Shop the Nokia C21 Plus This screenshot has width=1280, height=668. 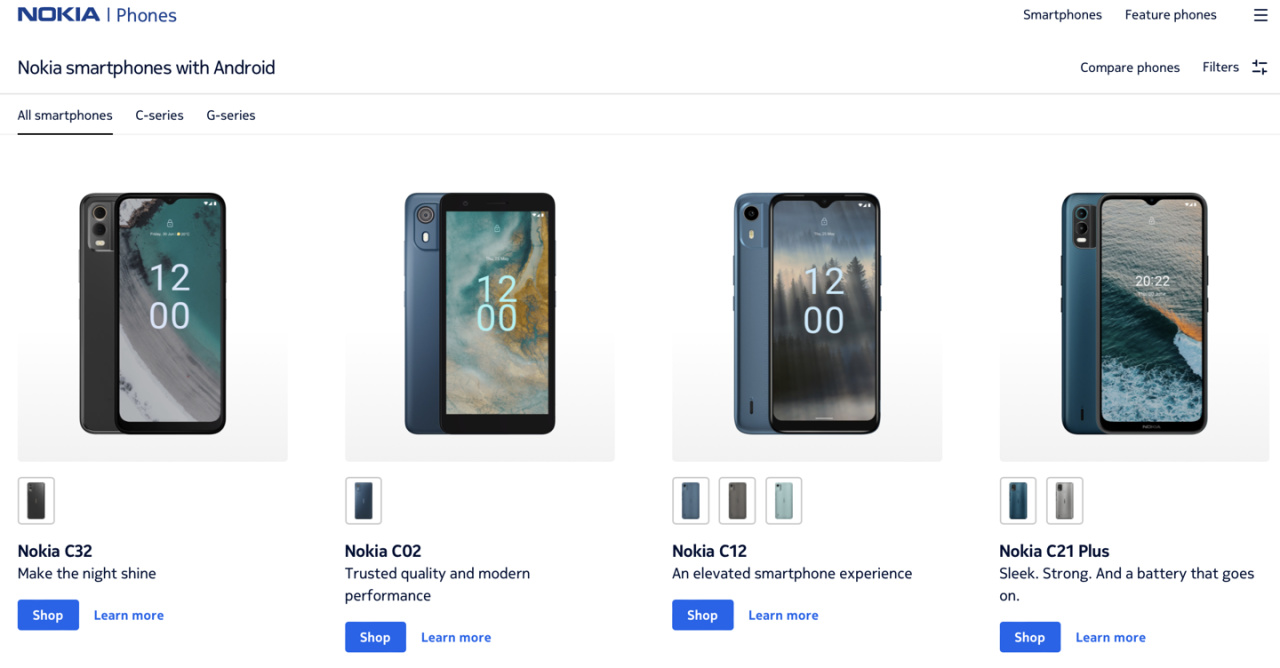1030,637
